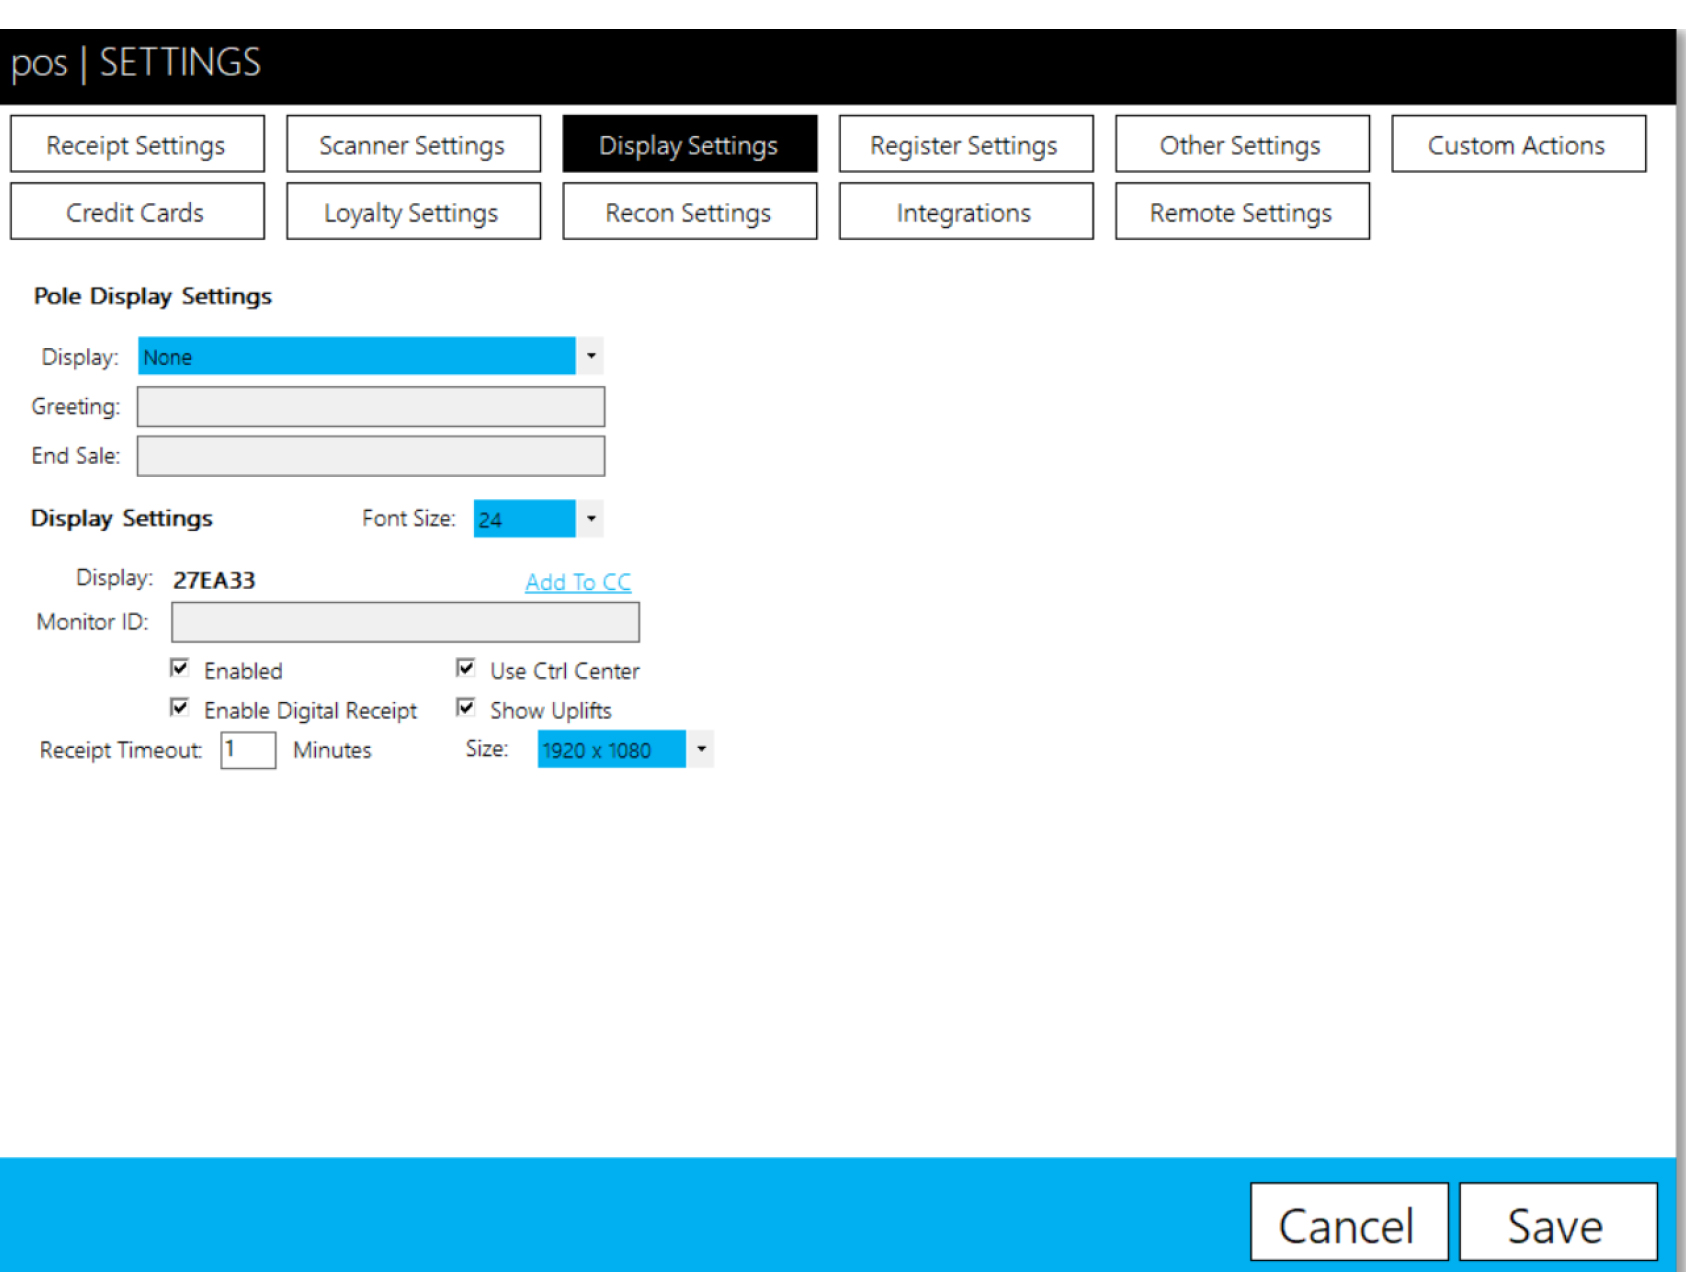
Task: Switch to Credit Cards tab
Action: click(137, 211)
